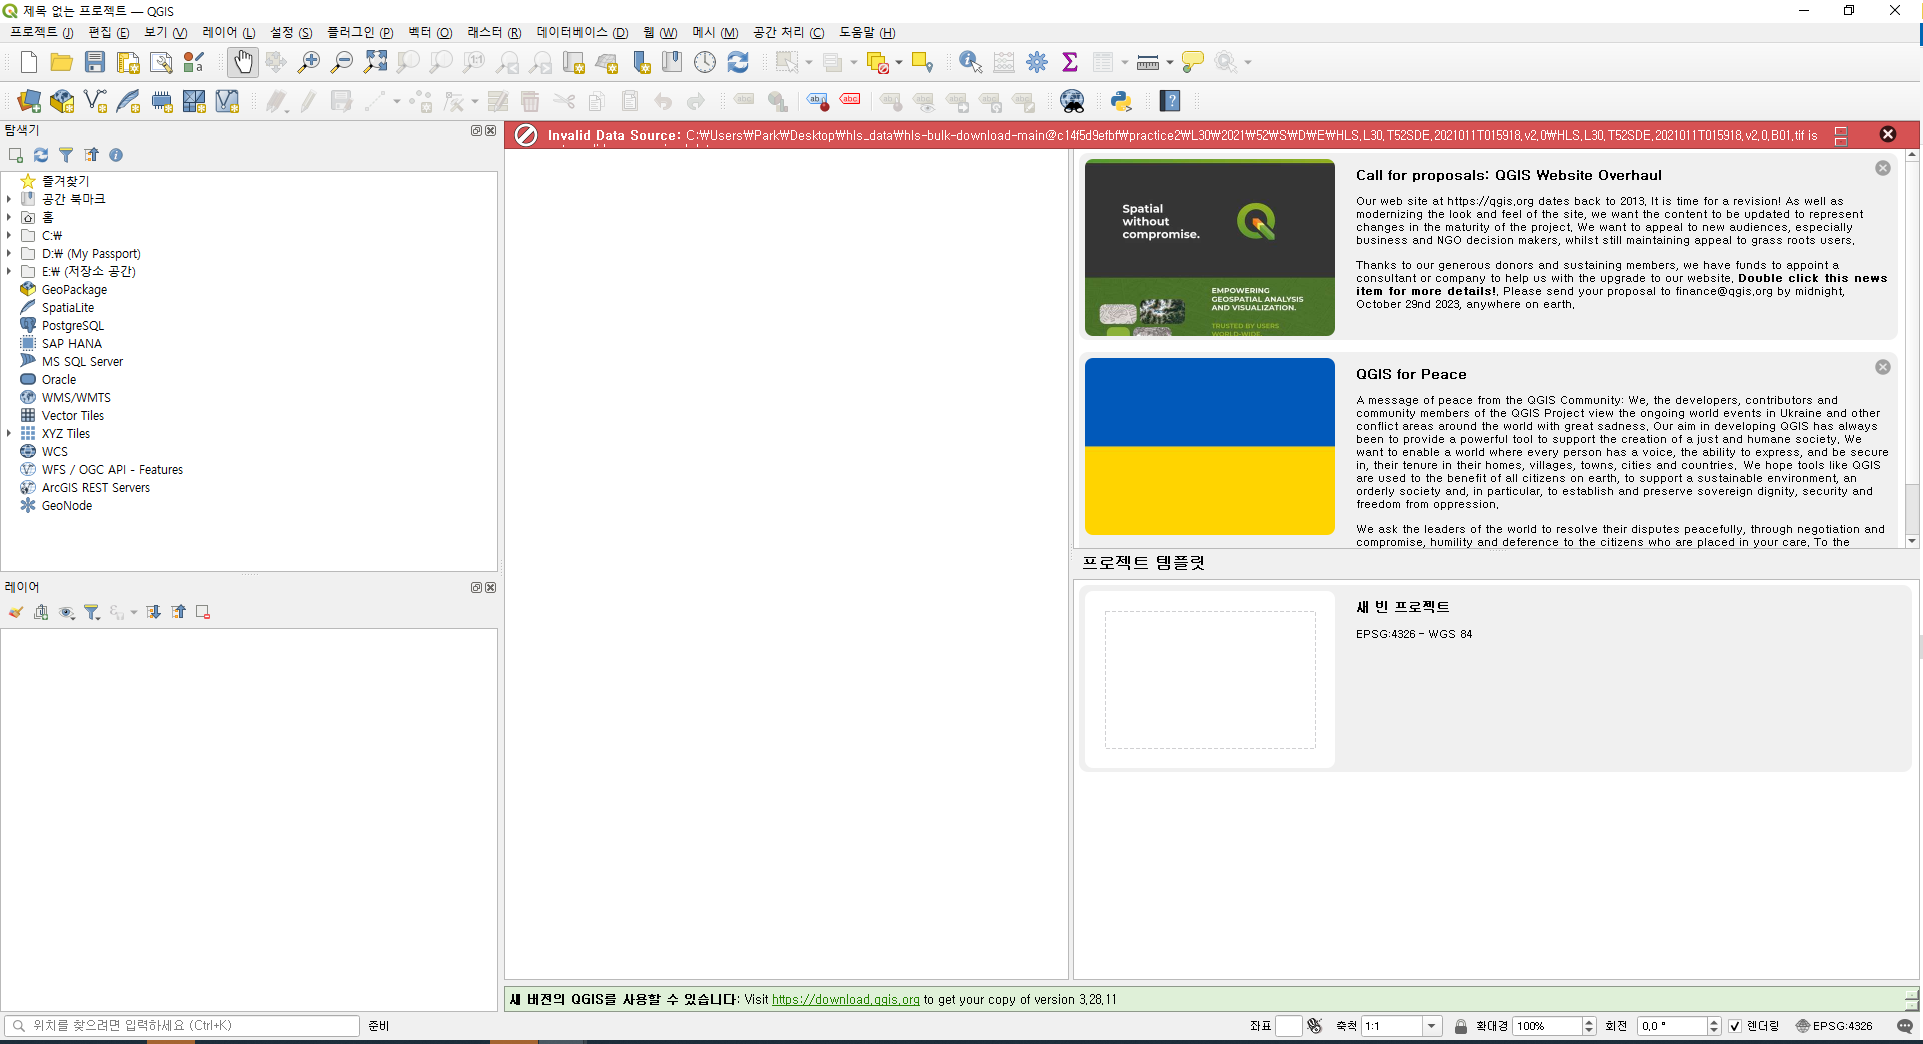Open the Processing Toolbox

coord(1037,62)
